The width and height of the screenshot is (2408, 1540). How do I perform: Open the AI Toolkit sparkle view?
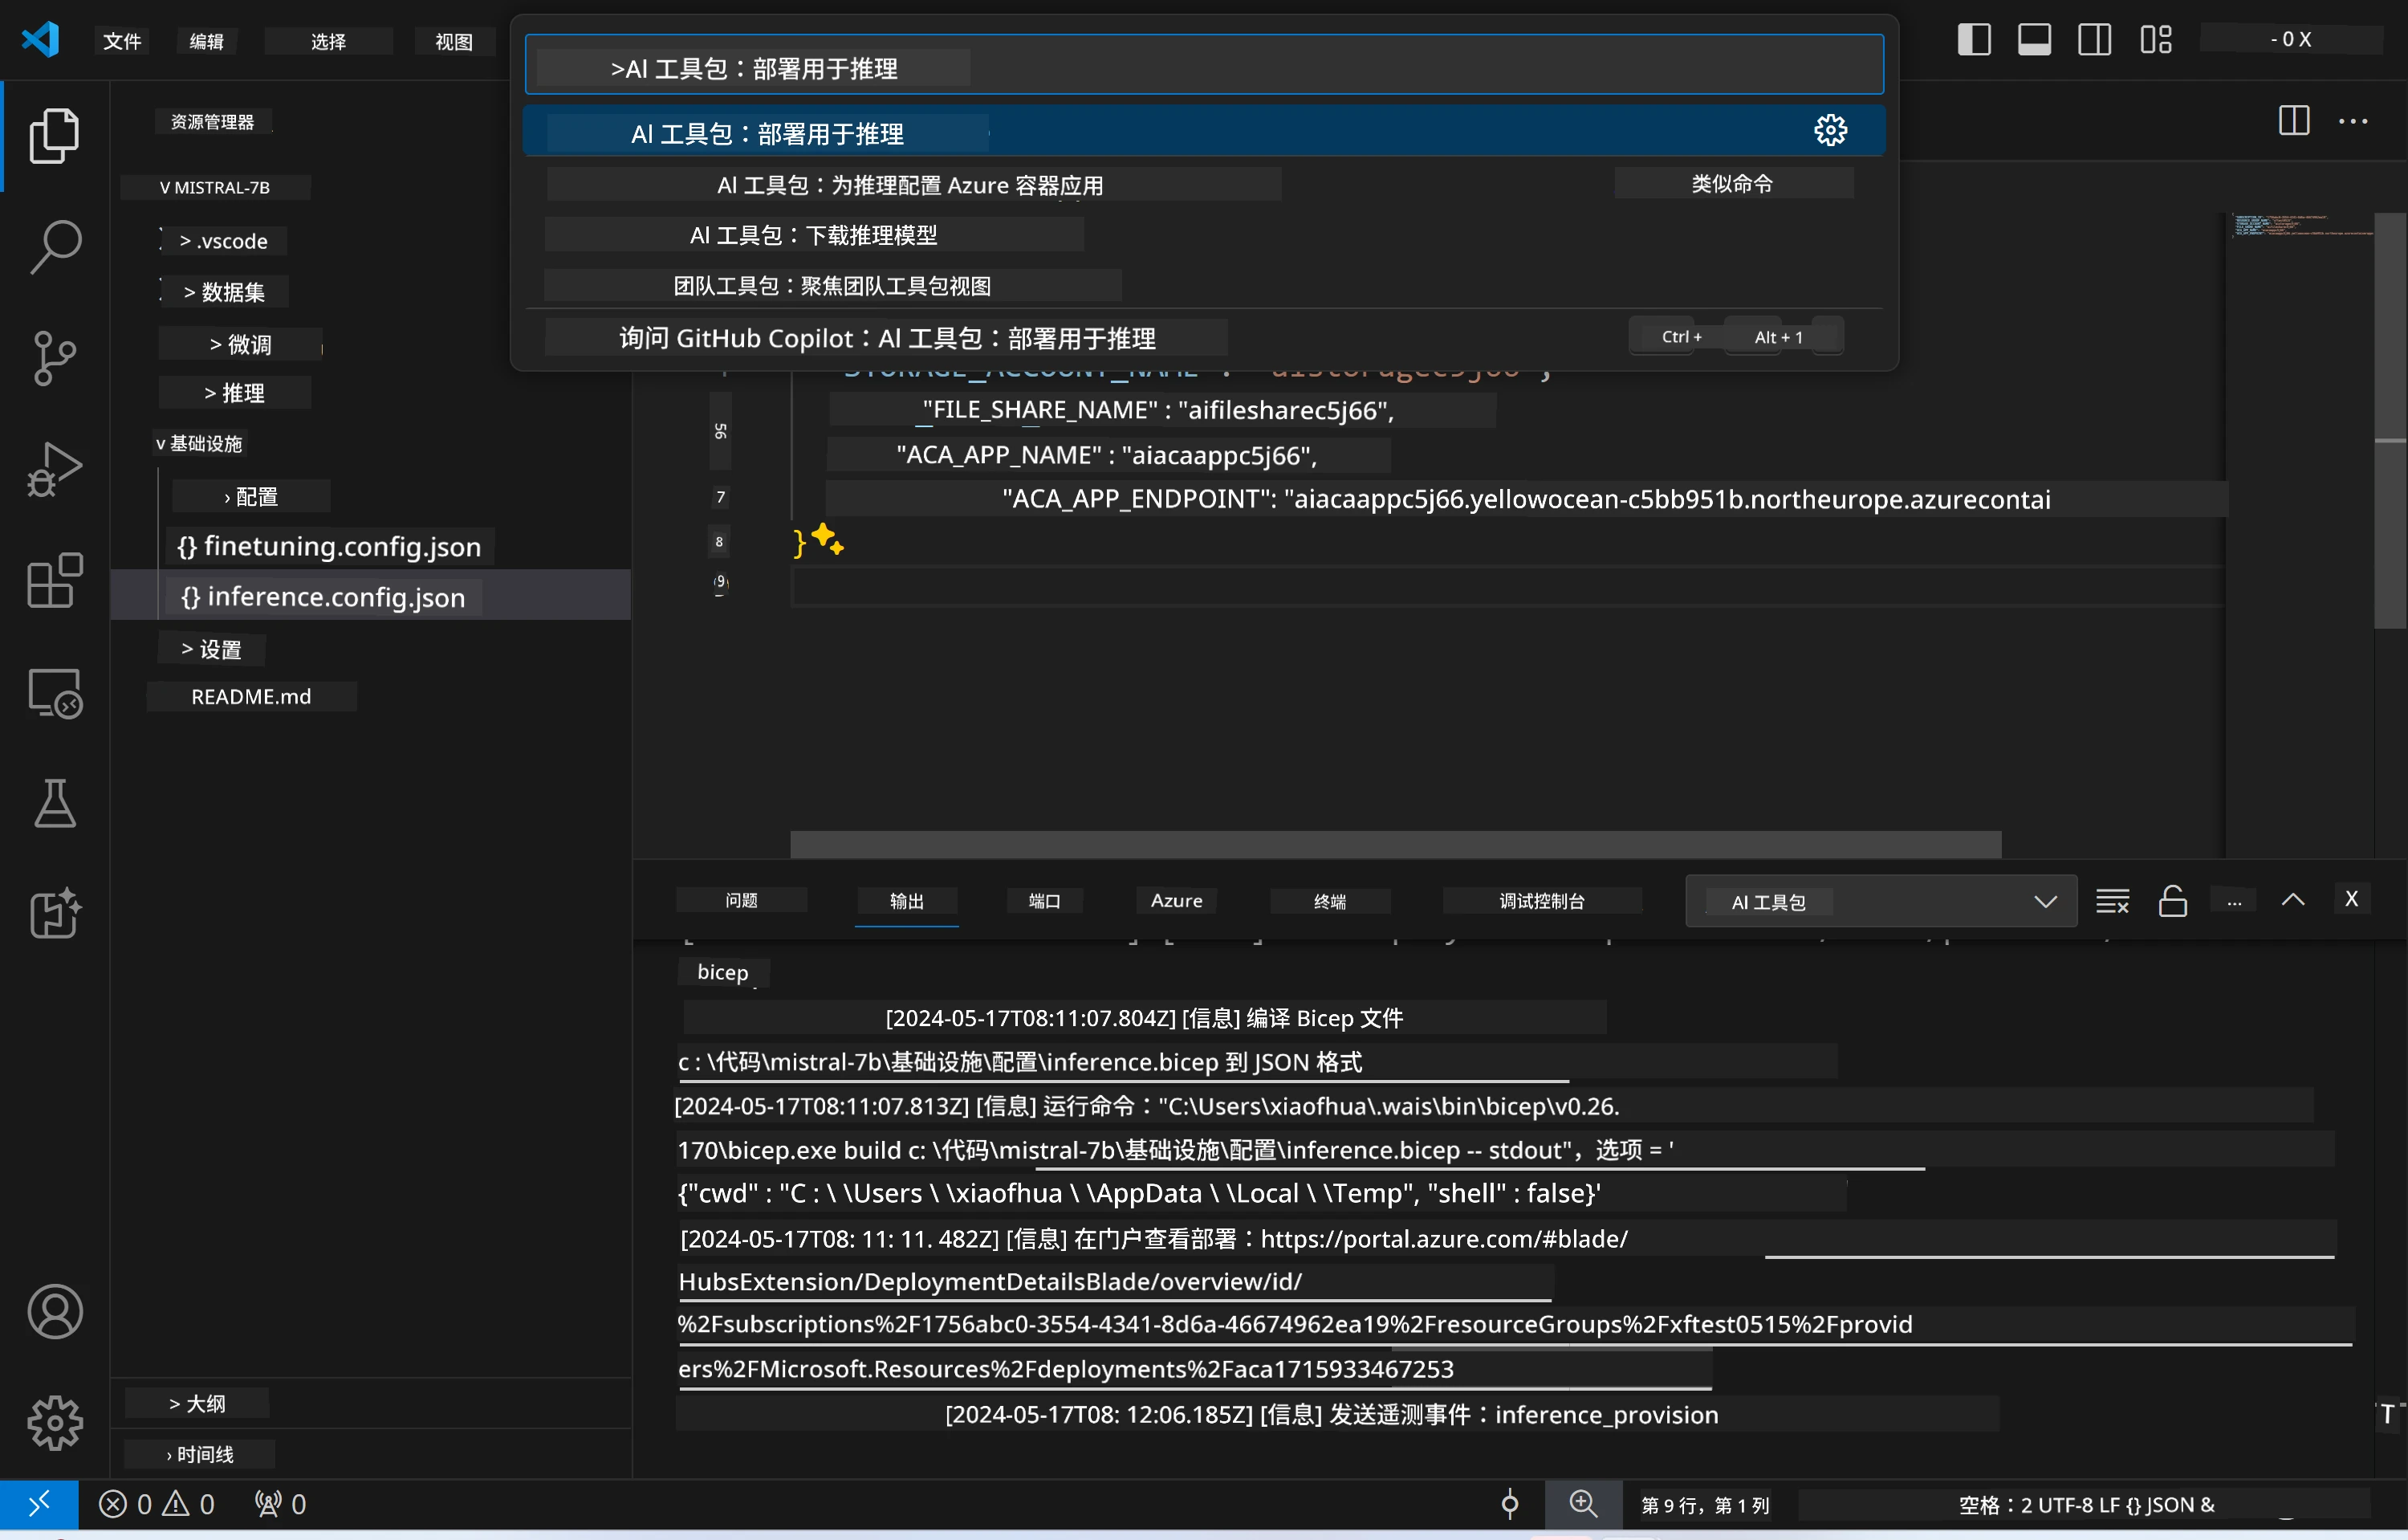coord(54,913)
